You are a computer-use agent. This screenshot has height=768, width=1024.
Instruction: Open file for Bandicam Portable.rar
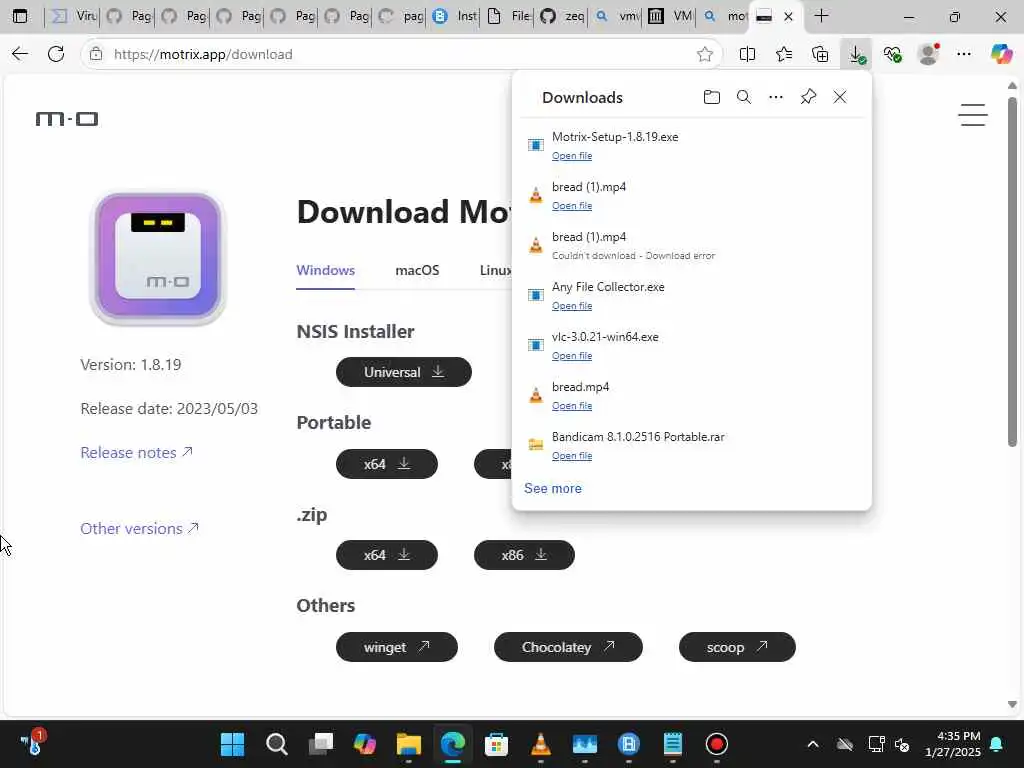pyautogui.click(x=571, y=456)
